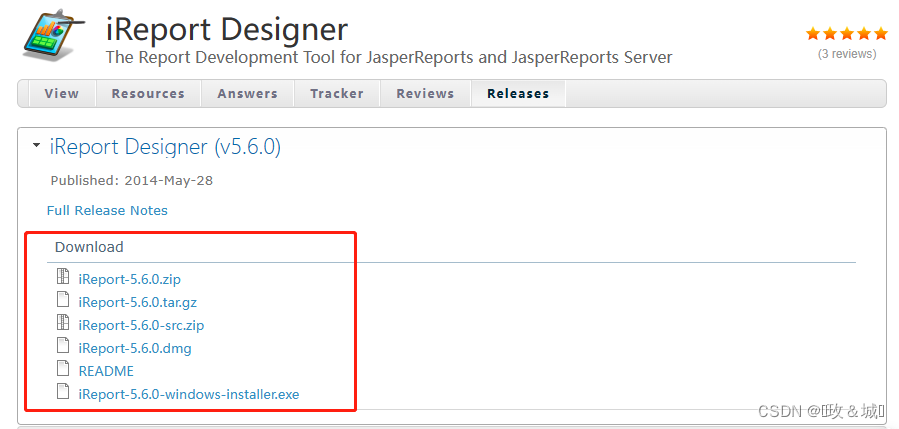
Task: Open the Resources tab
Action: (x=148, y=93)
